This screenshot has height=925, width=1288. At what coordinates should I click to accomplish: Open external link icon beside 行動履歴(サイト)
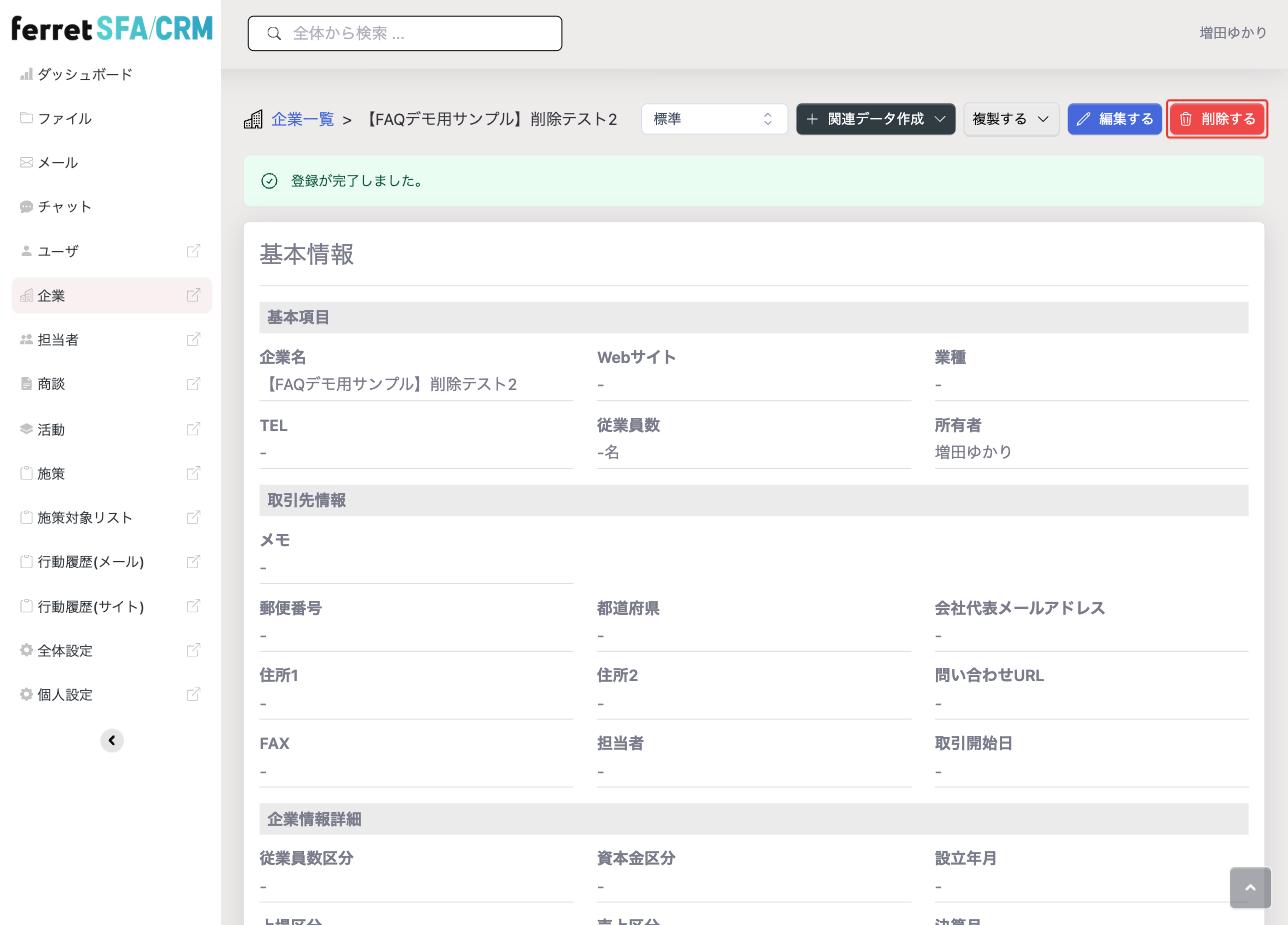tap(193, 606)
